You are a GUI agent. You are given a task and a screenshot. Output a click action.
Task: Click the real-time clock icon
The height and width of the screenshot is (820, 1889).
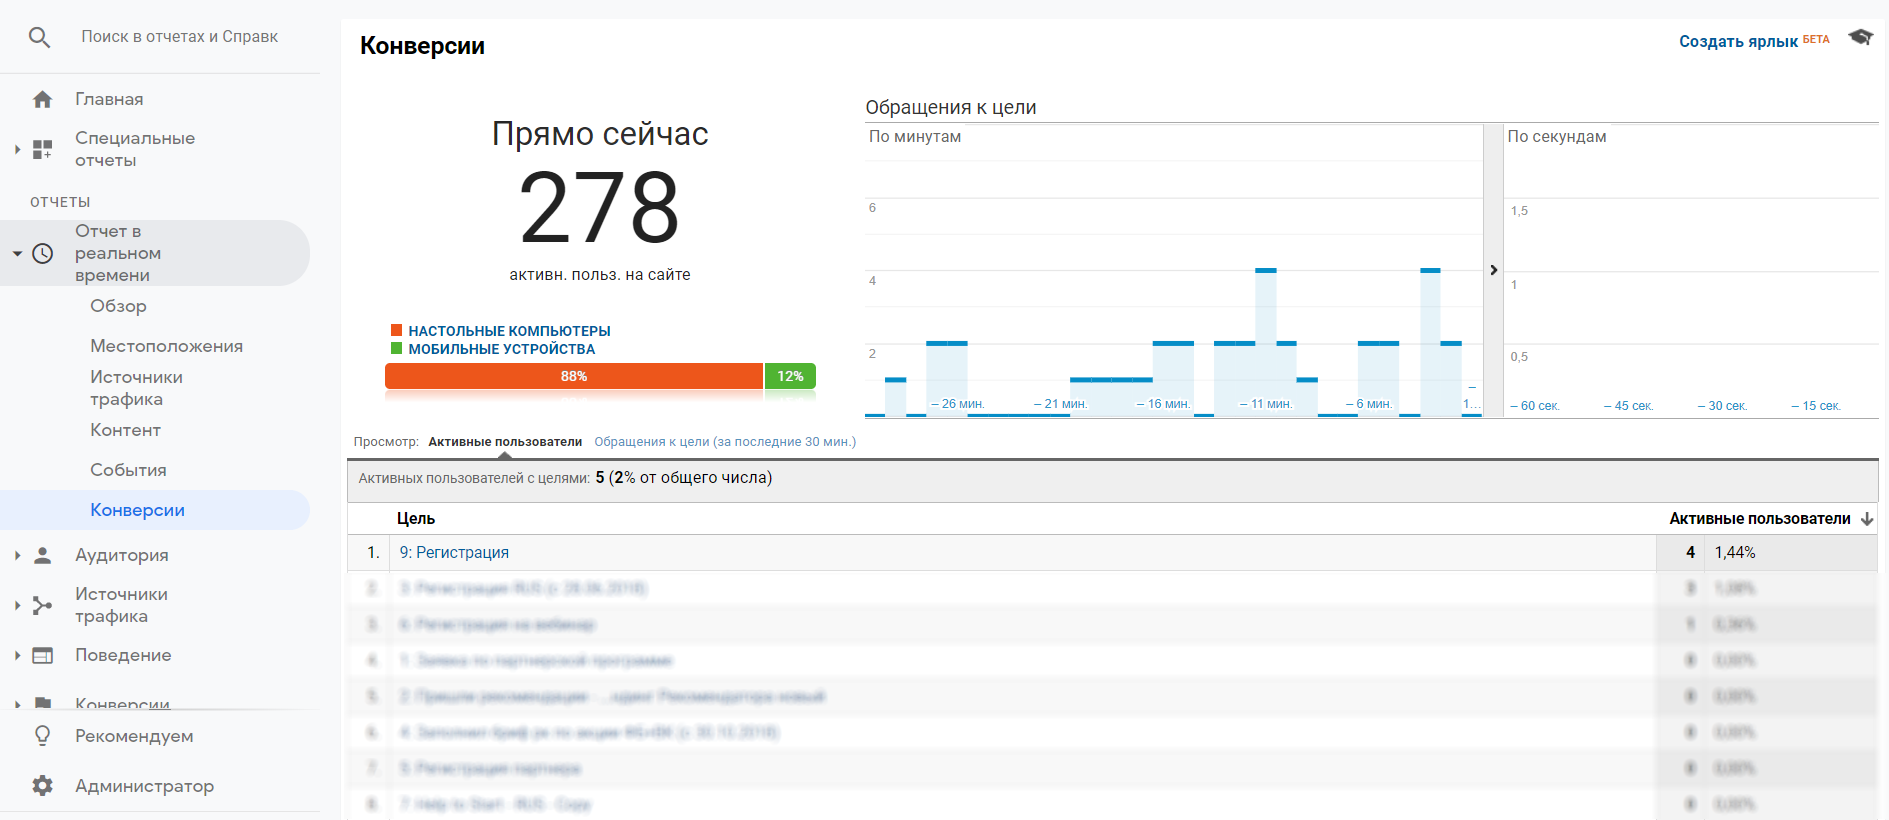[42, 253]
